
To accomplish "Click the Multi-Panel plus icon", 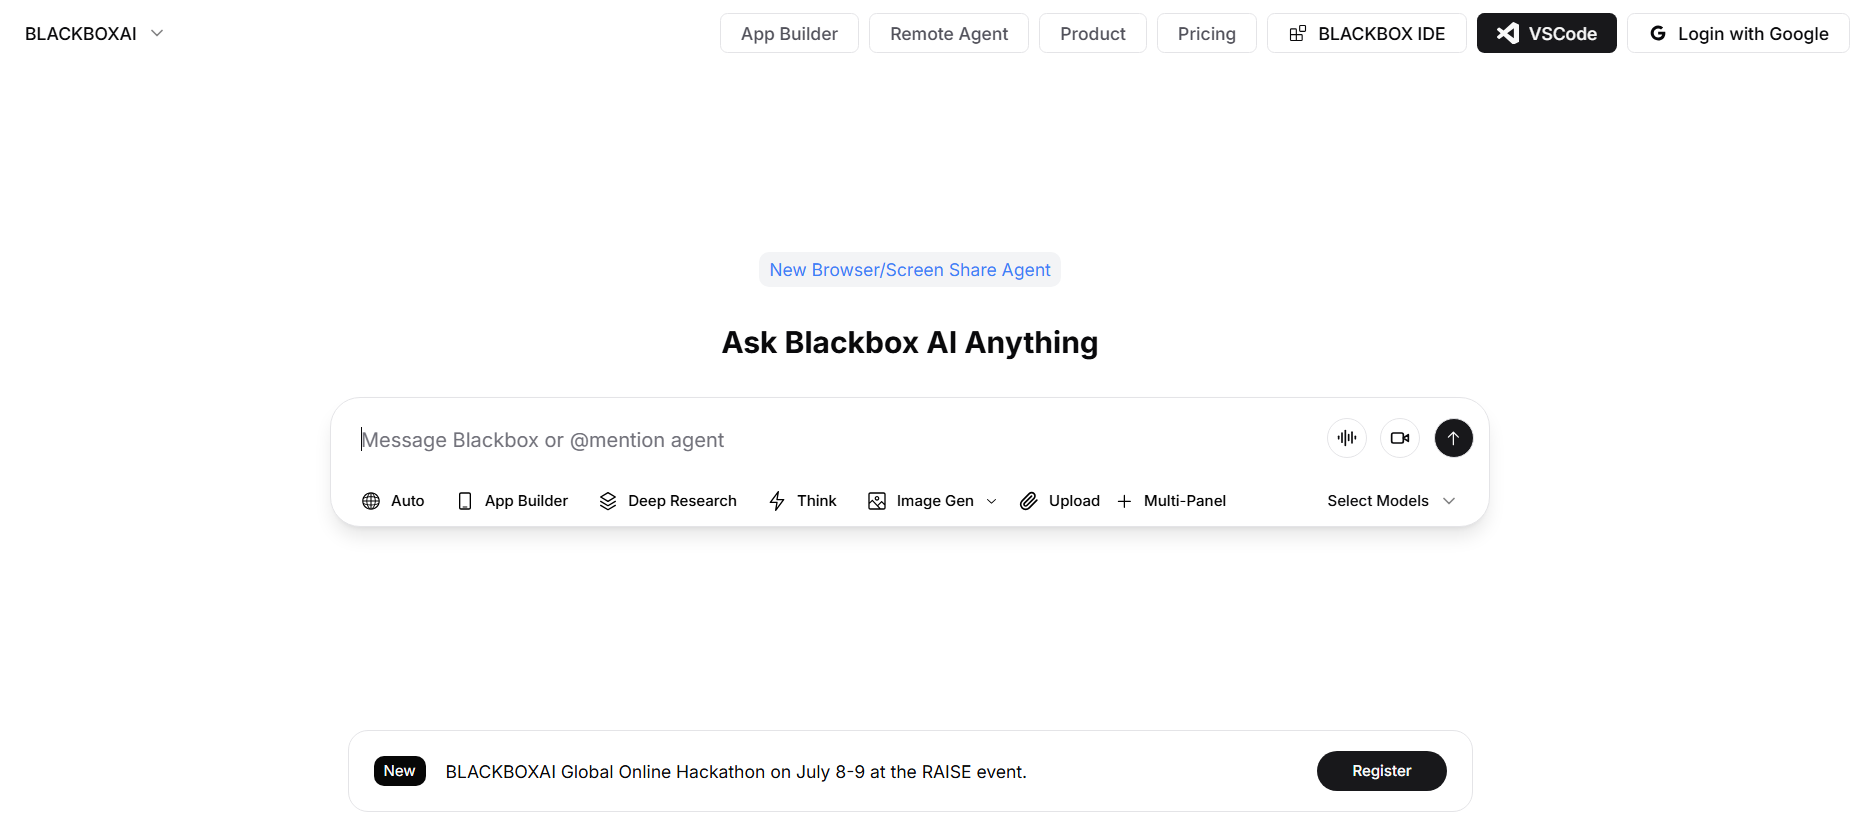I will pyautogui.click(x=1124, y=501).
